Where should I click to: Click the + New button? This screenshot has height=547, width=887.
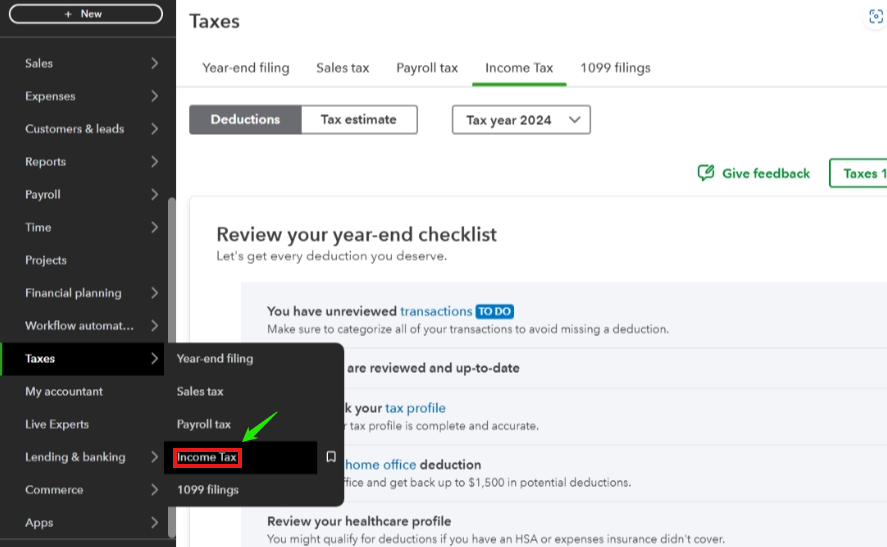[x=86, y=14]
